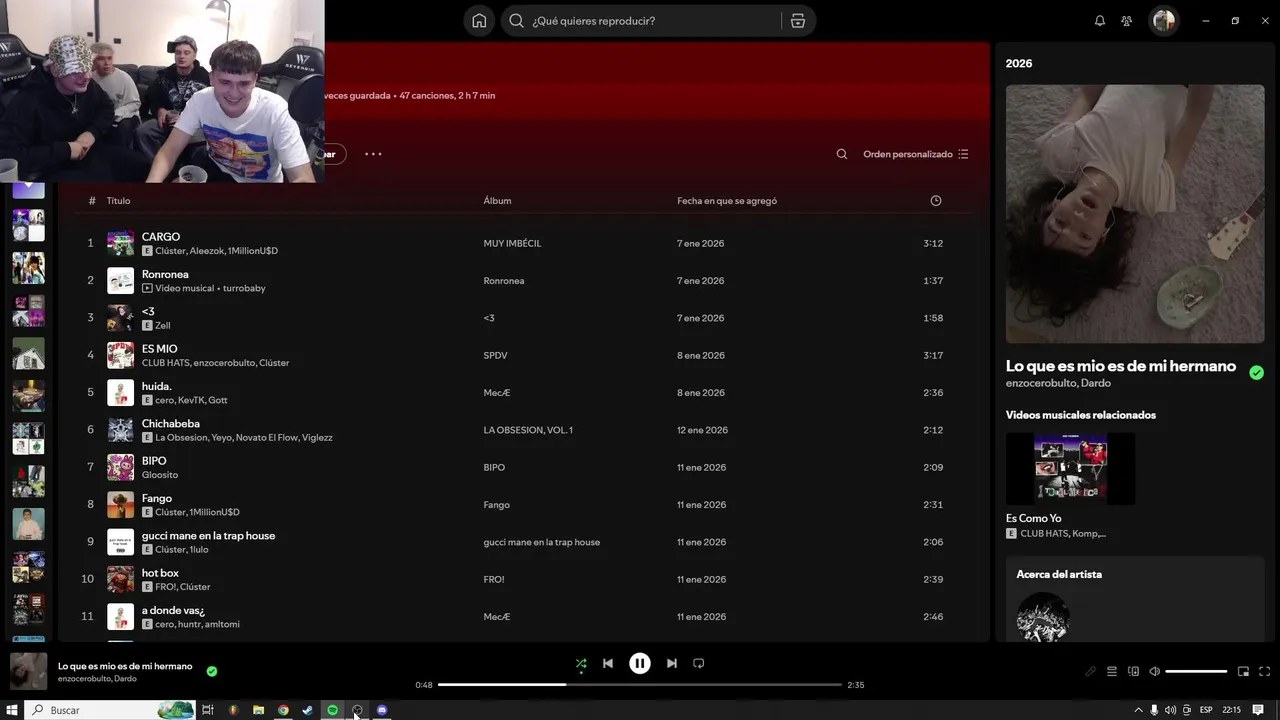Image resolution: width=1280 pixels, height=720 pixels.
Task: Select the track huida.
Action: (x=156, y=386)
